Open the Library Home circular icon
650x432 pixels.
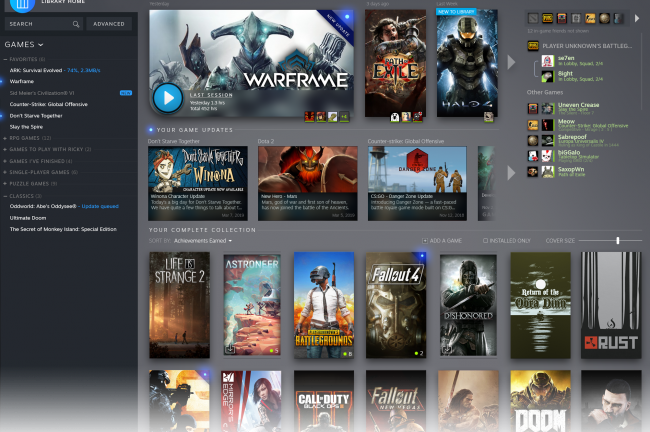click(x=22, y=5)
